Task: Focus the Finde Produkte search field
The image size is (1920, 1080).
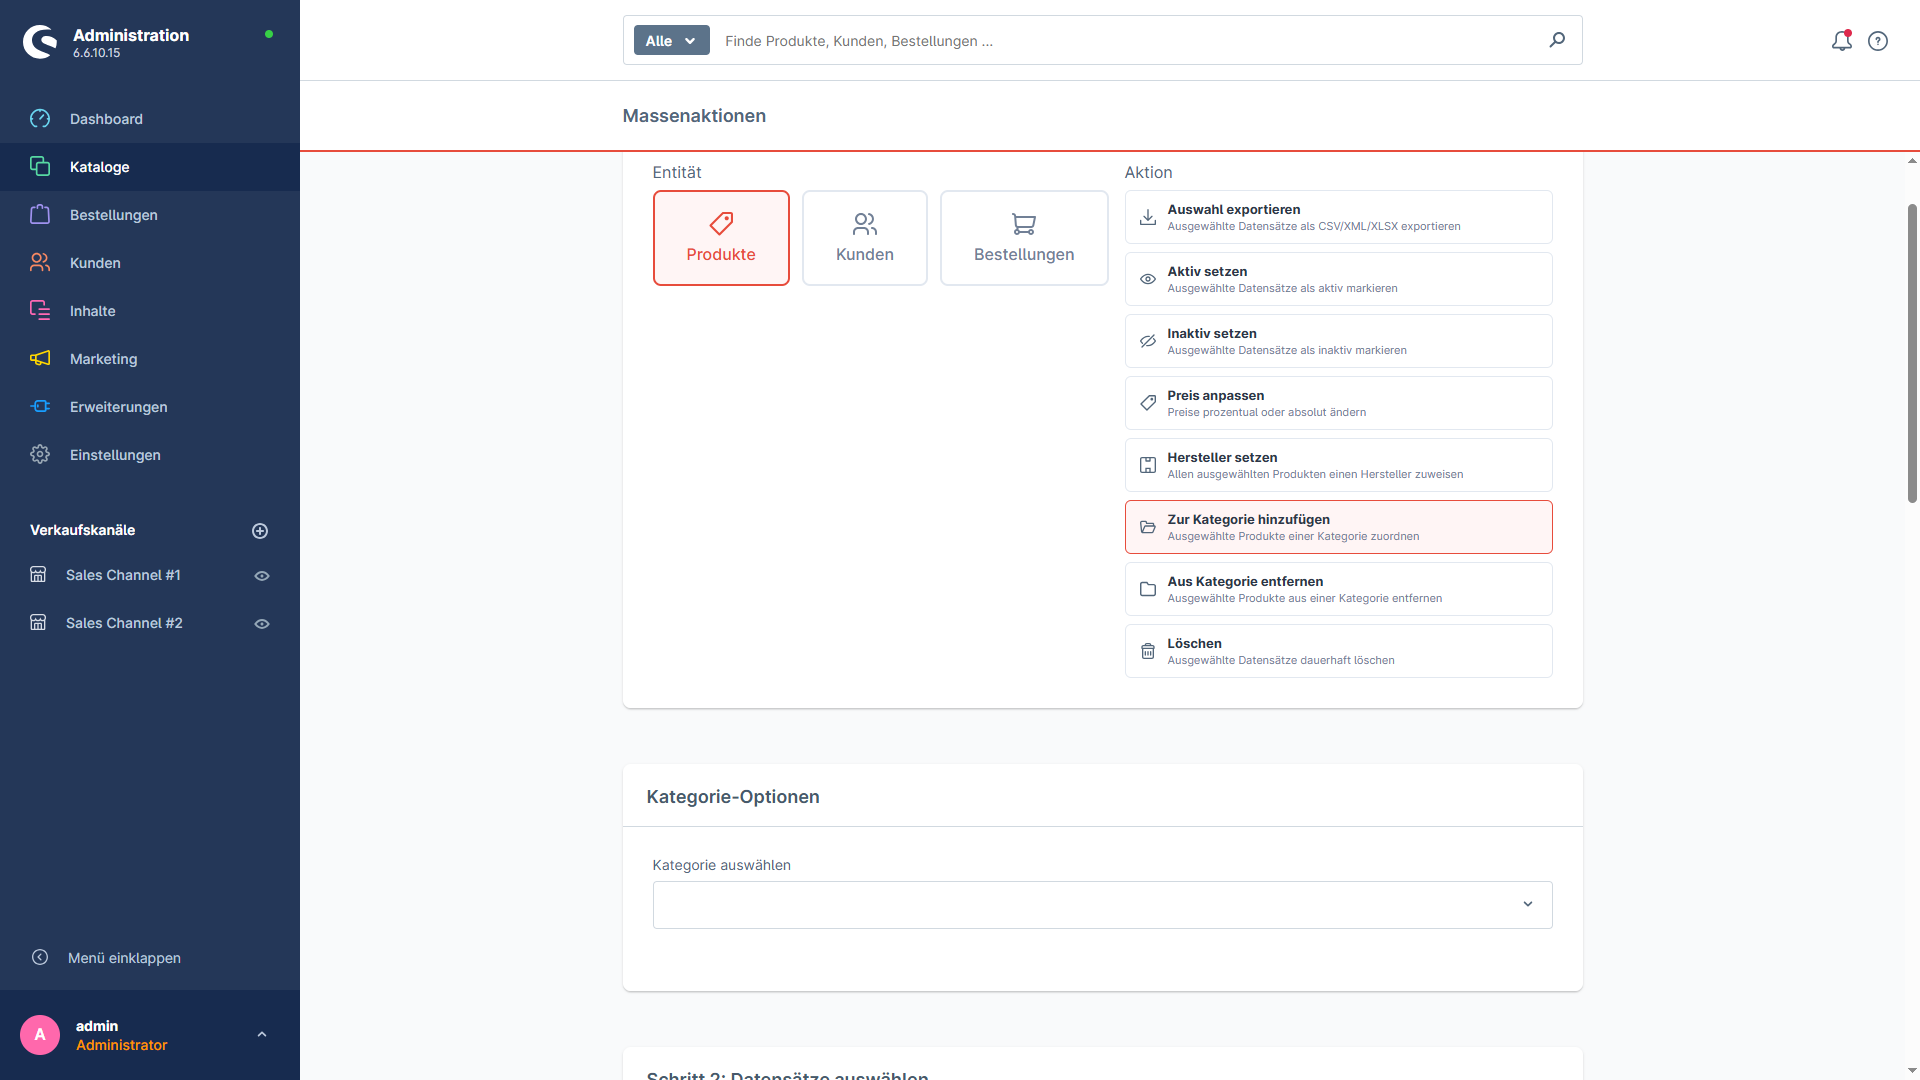Action: (1130, 41)
